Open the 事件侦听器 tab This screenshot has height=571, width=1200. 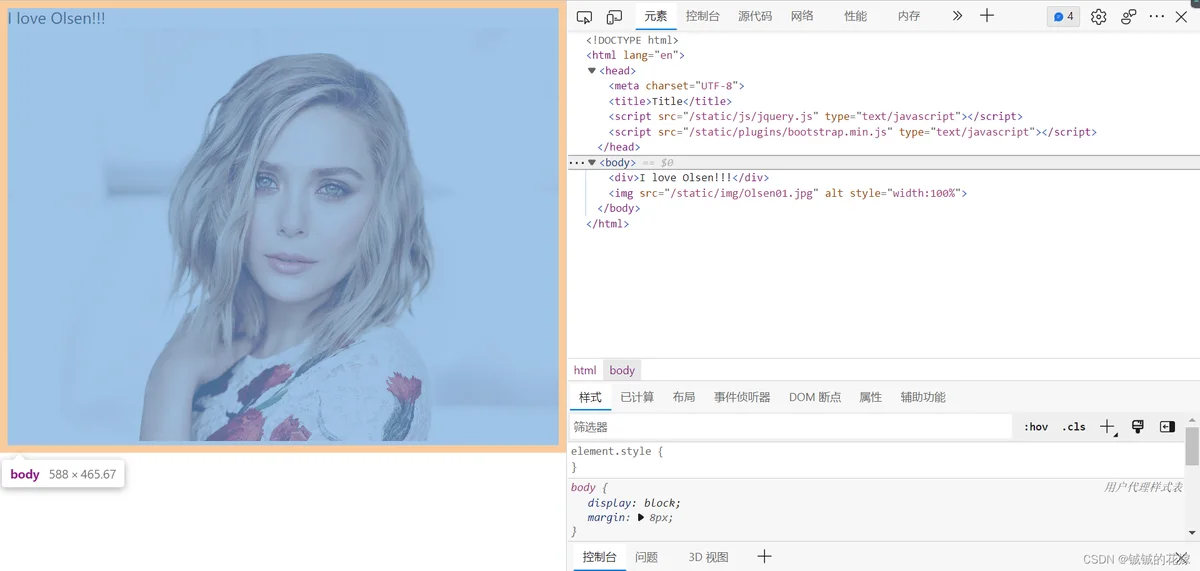tap(742, 397)
